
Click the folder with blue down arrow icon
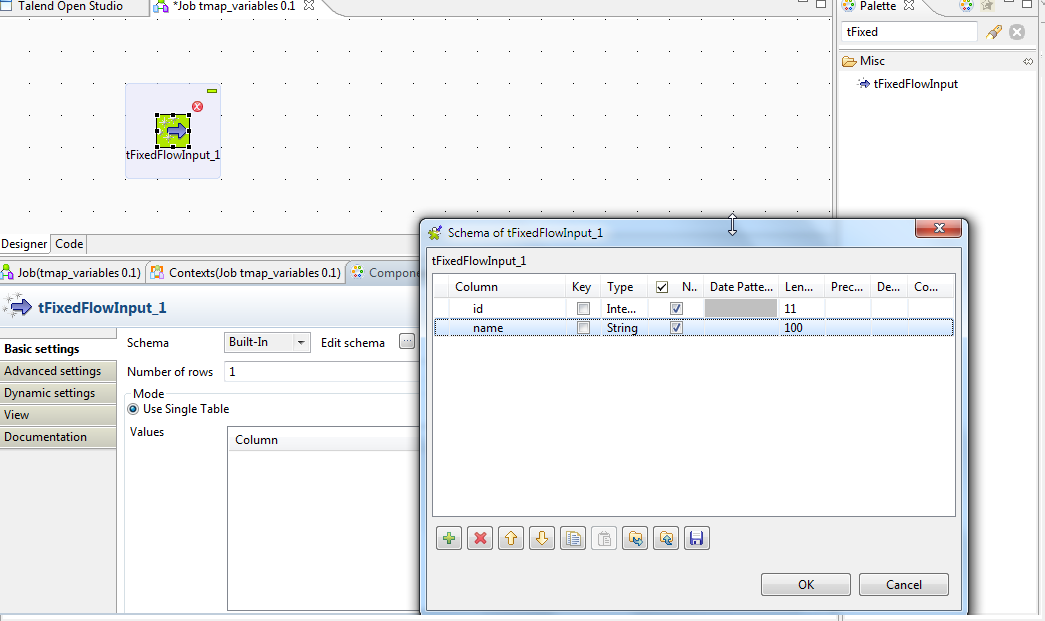tap(635, 538)
